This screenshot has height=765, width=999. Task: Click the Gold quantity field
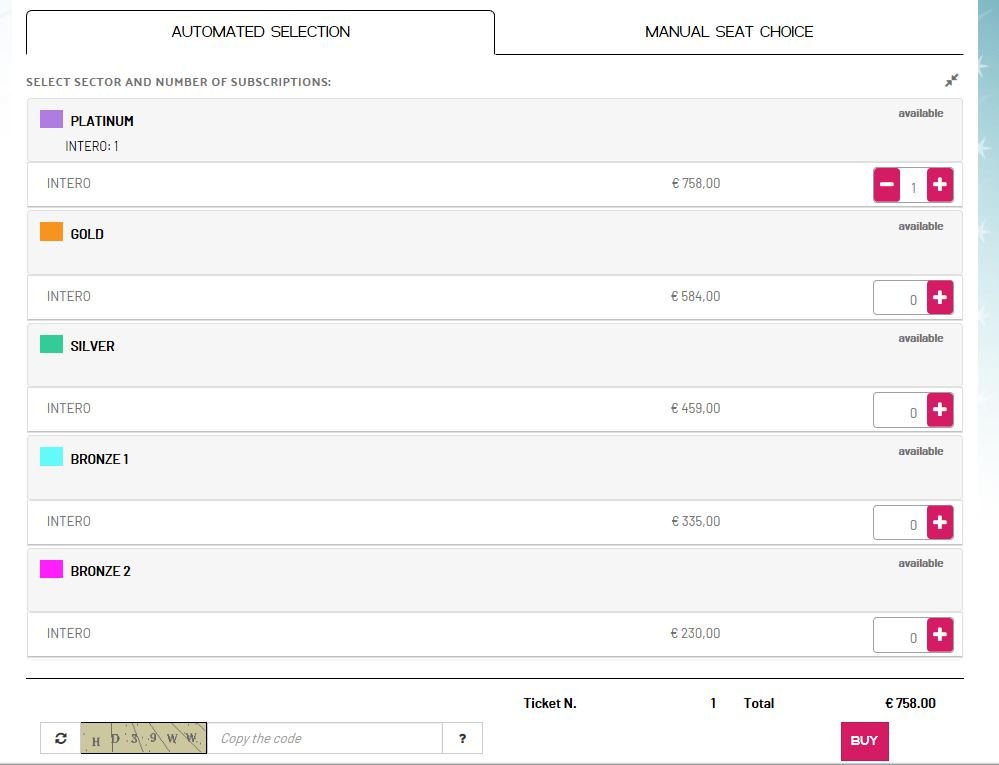click(x=901, y=298)
